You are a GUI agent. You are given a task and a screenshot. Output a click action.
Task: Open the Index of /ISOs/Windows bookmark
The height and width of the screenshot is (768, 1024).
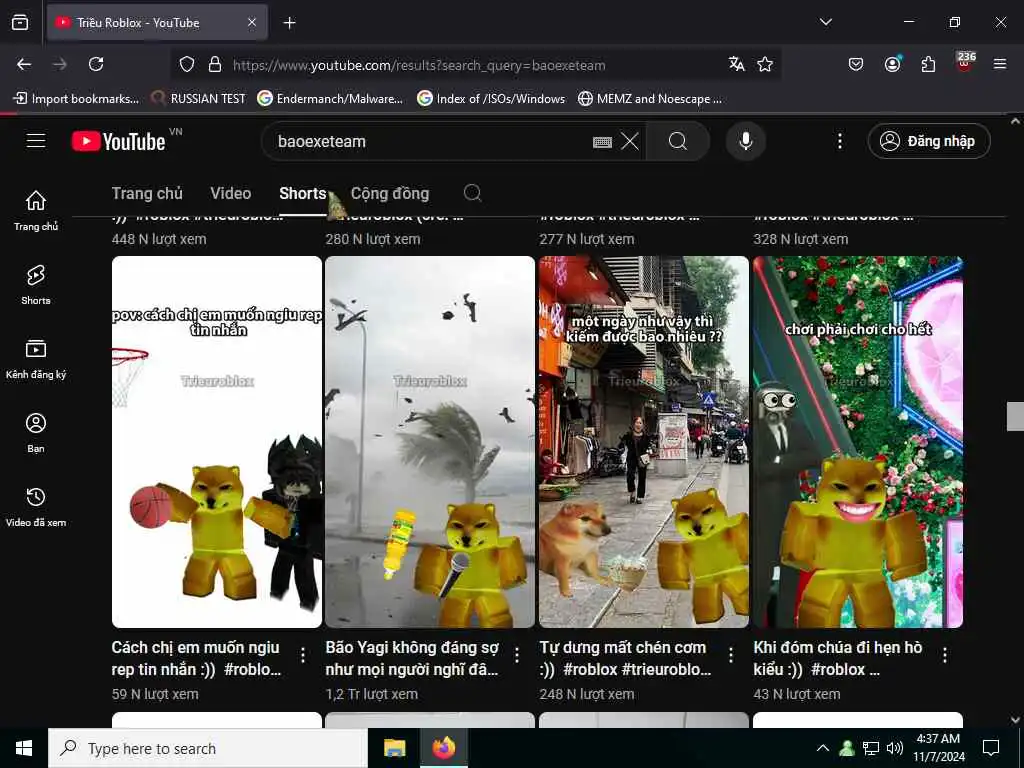pyautogui.click(x=492, y=99)
